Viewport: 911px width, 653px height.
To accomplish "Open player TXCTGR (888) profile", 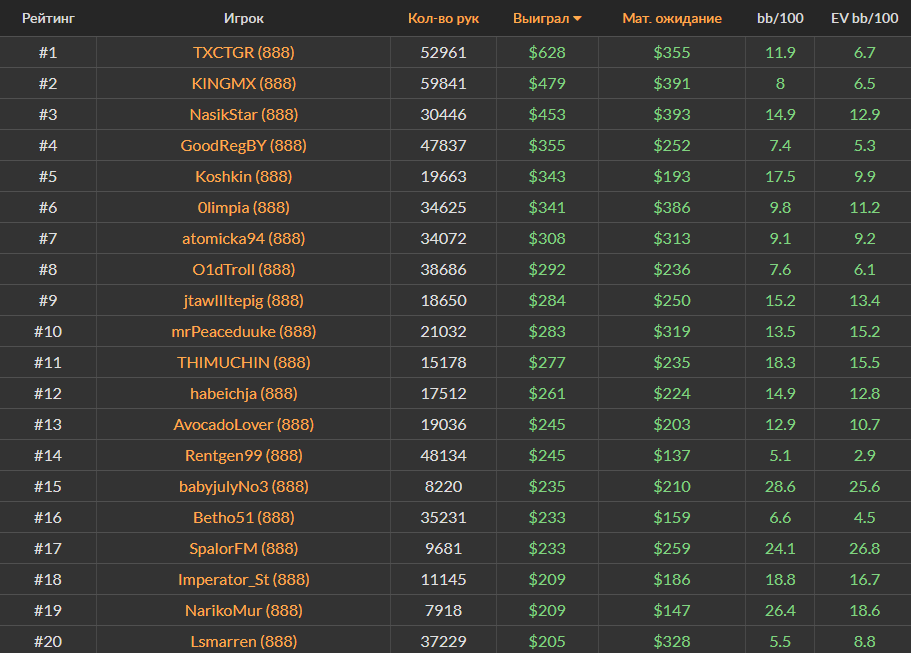I will coord(243,52).
